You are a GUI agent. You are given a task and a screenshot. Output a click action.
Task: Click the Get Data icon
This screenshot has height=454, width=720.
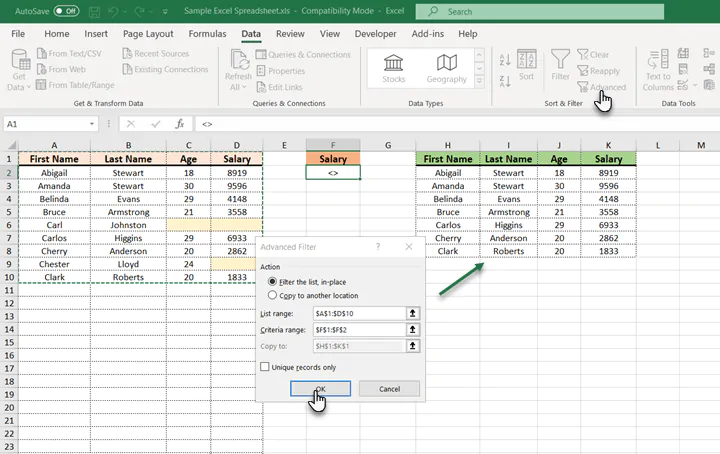(20, 60)
